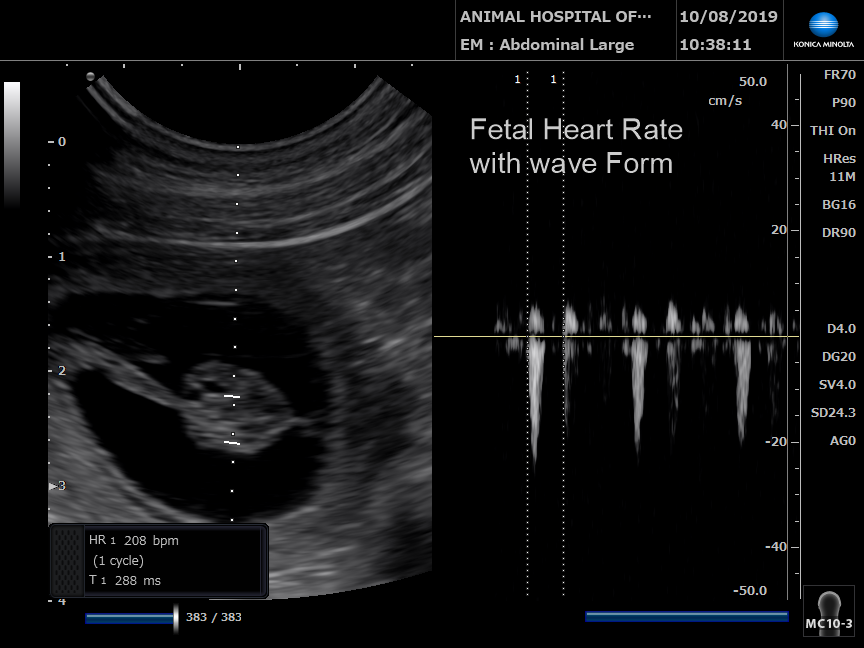This screenshot has width=864, height=648.
Task: Click the SV4.0 sample volume value
Action: tap(838, 385)
